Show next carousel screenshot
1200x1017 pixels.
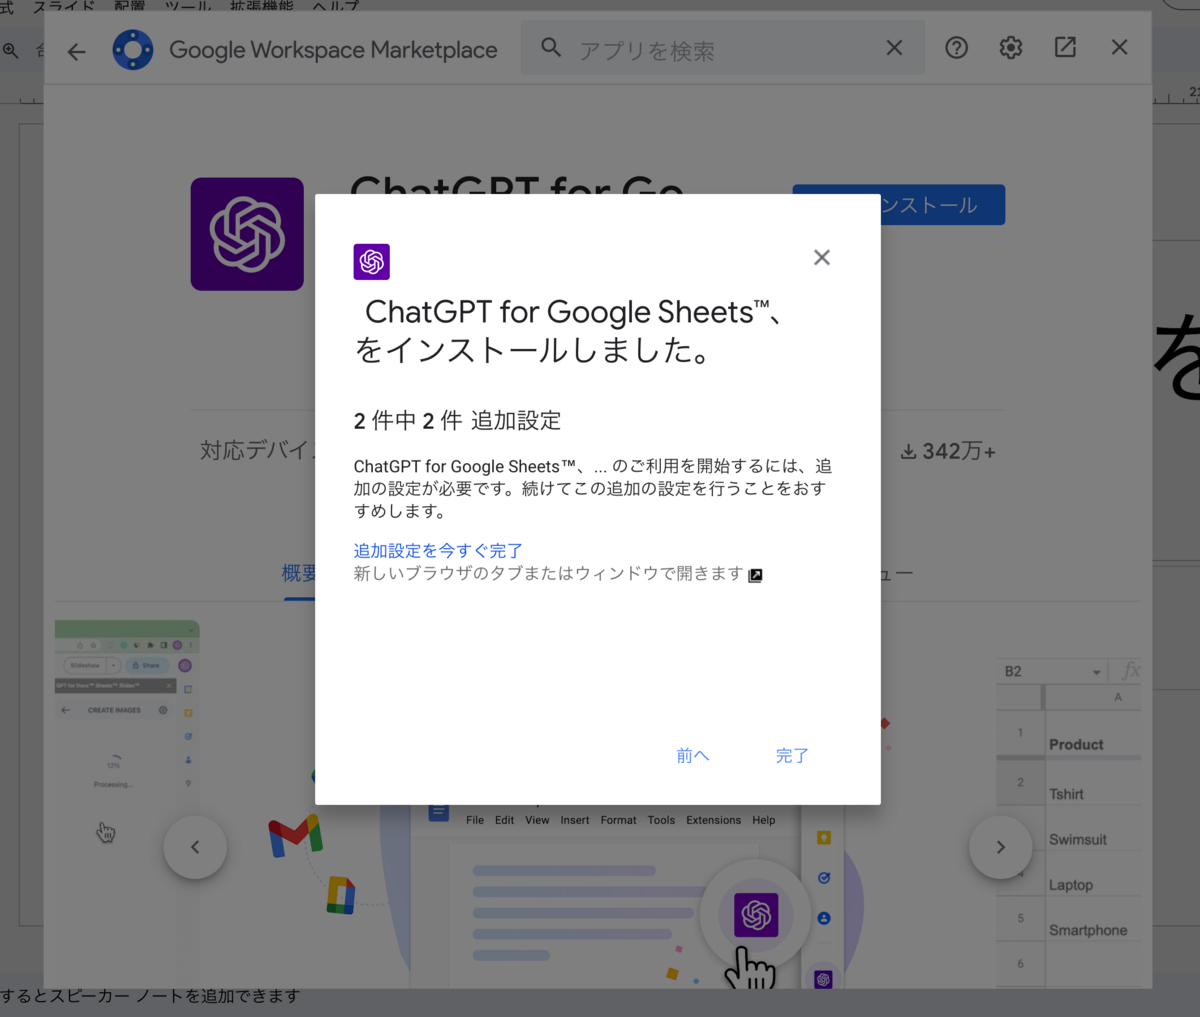[1000, 847]
